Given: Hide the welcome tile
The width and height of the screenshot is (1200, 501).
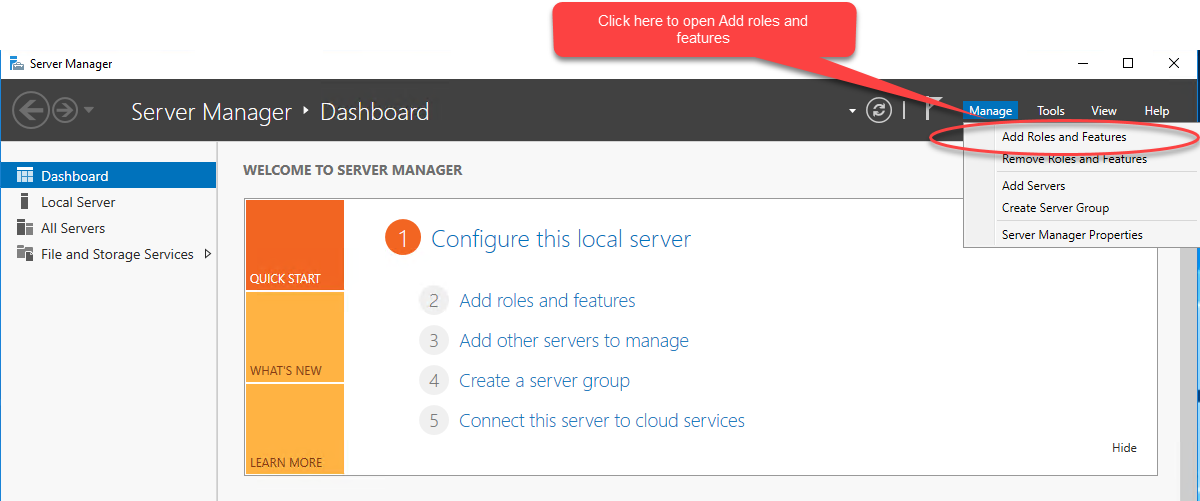Looking at the screenshot, I should point(1124,448).
